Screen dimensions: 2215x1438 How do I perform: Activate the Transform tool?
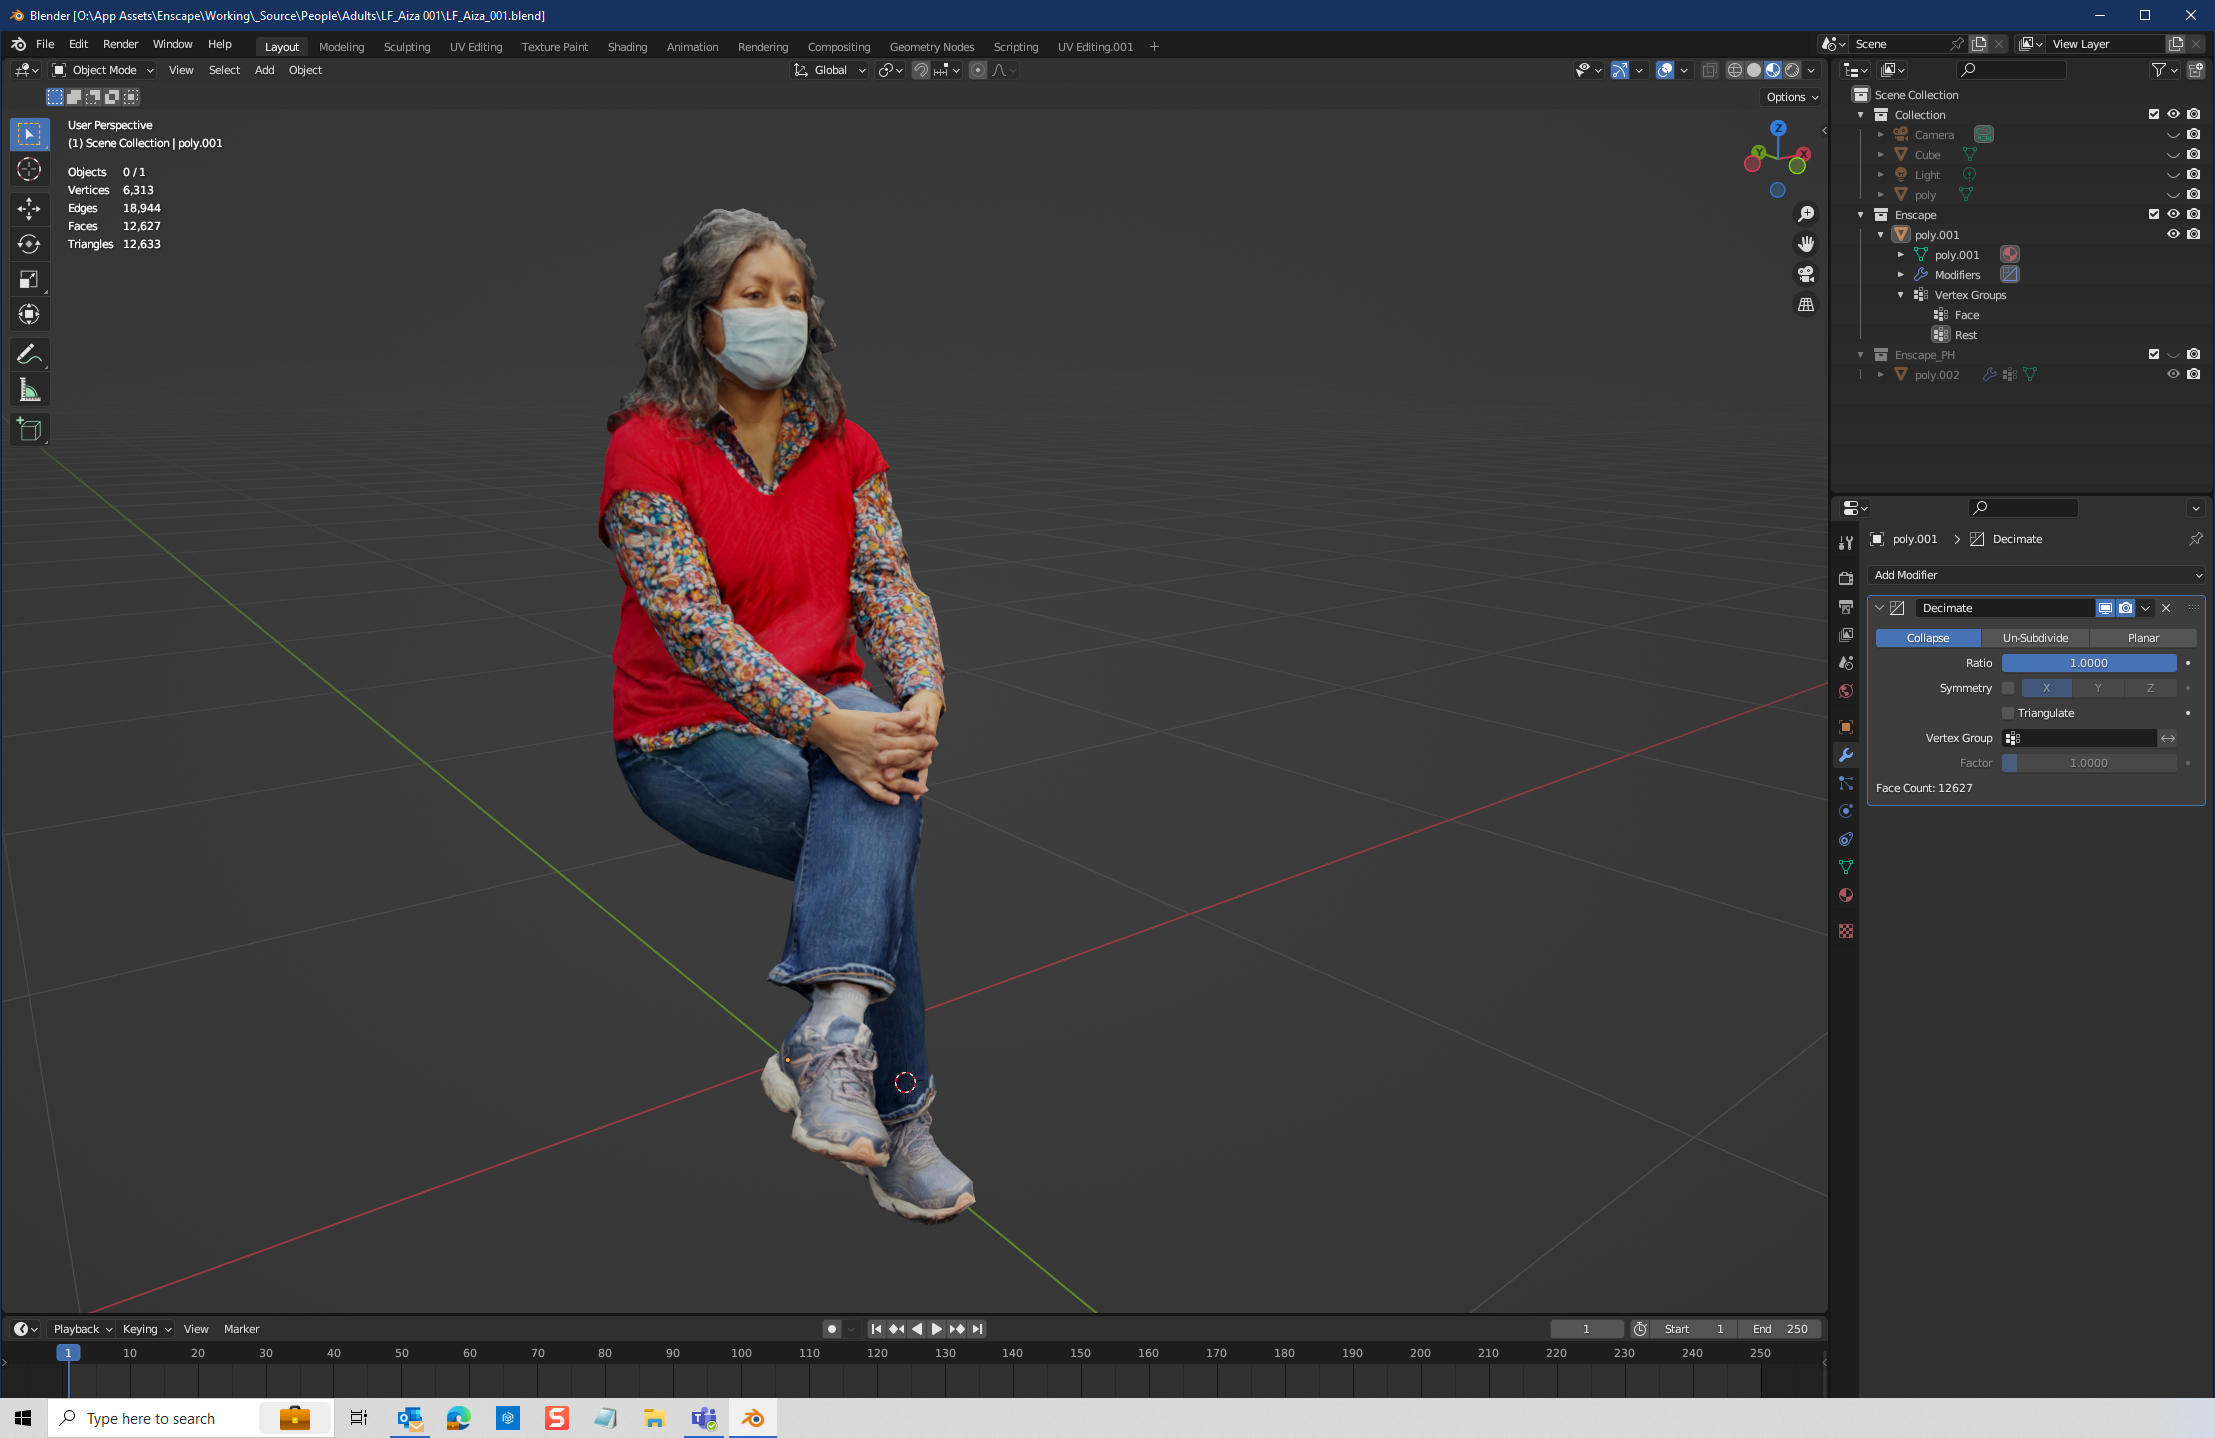click(x=29, y=315)
